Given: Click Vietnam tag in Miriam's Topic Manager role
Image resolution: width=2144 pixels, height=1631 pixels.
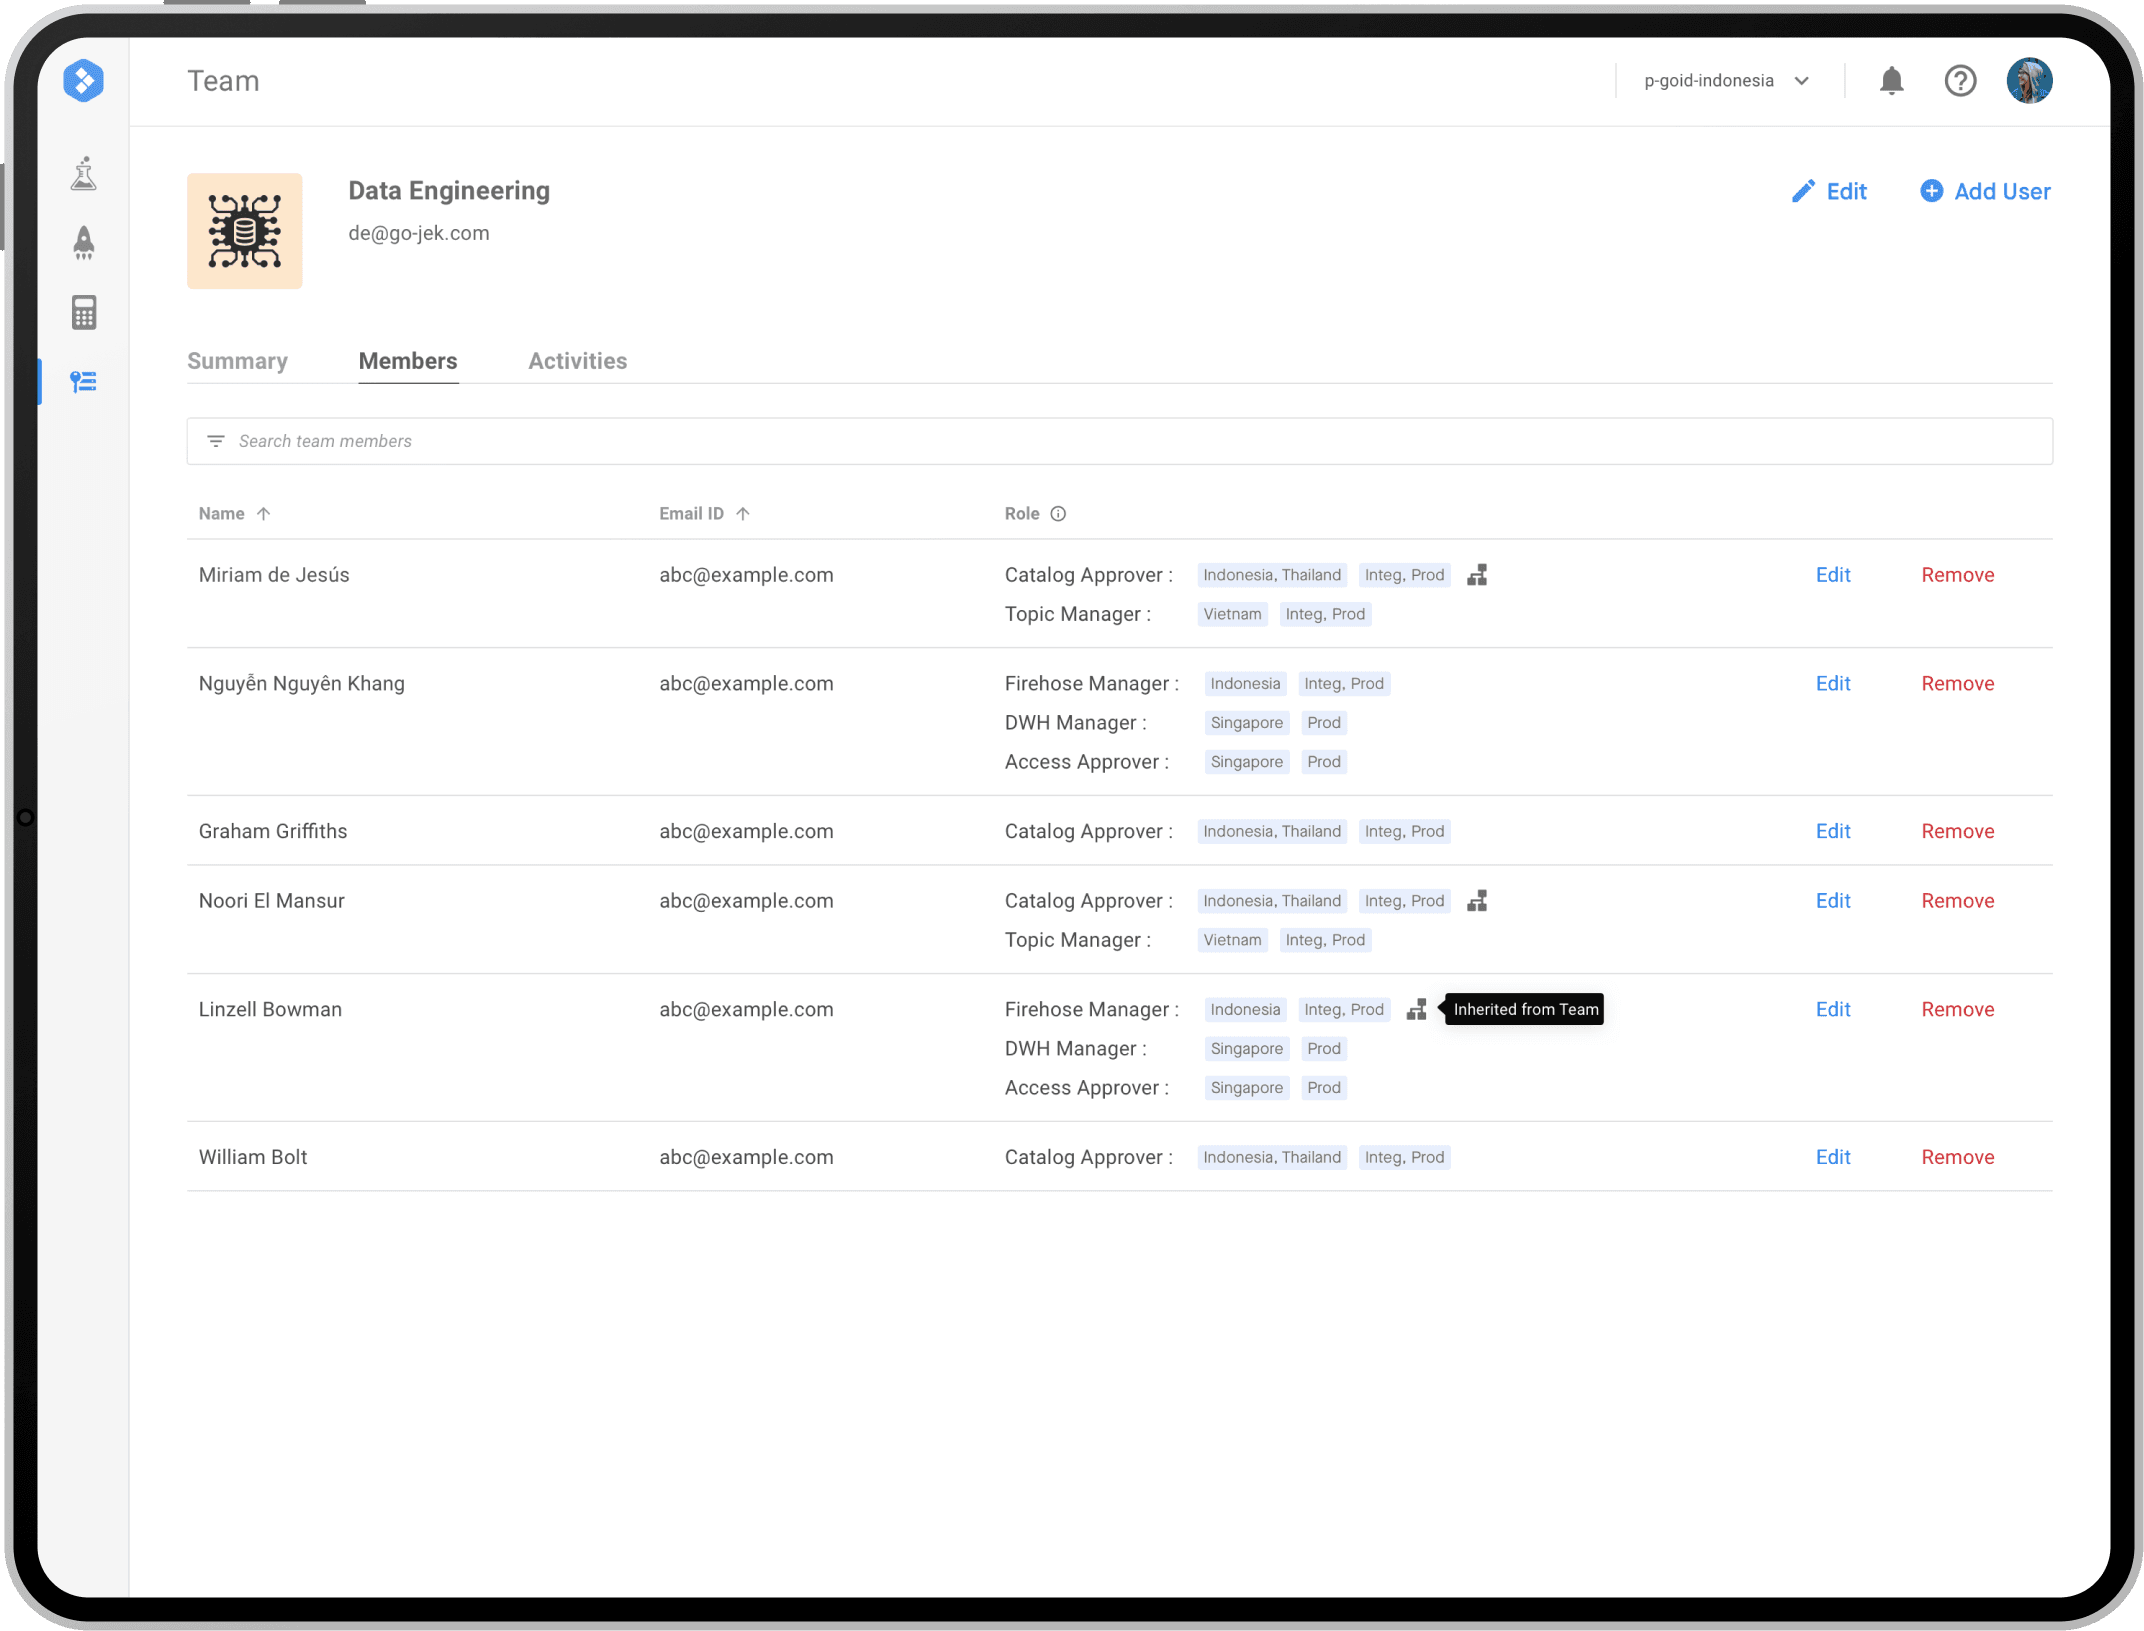Looking at the screenshot, I should [1232, 615].
